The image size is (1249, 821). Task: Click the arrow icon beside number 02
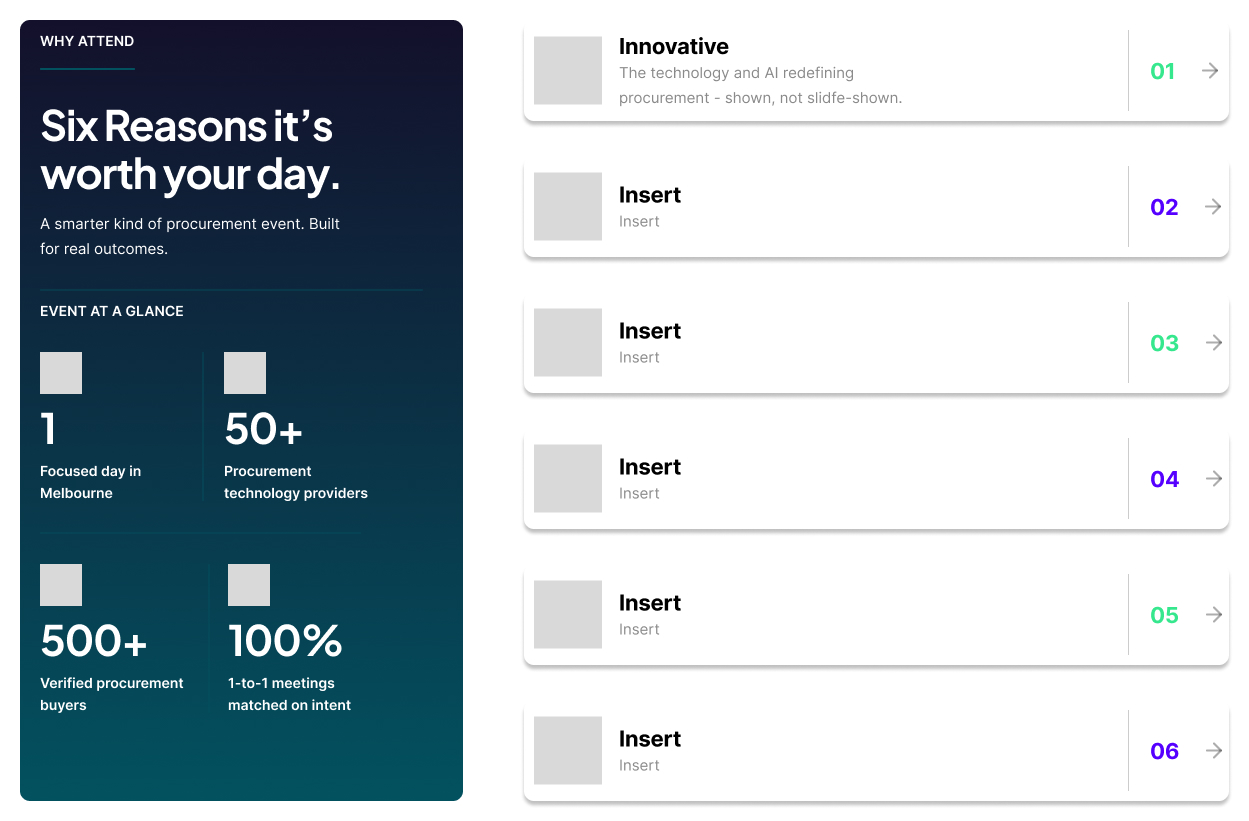[1213, 207]
